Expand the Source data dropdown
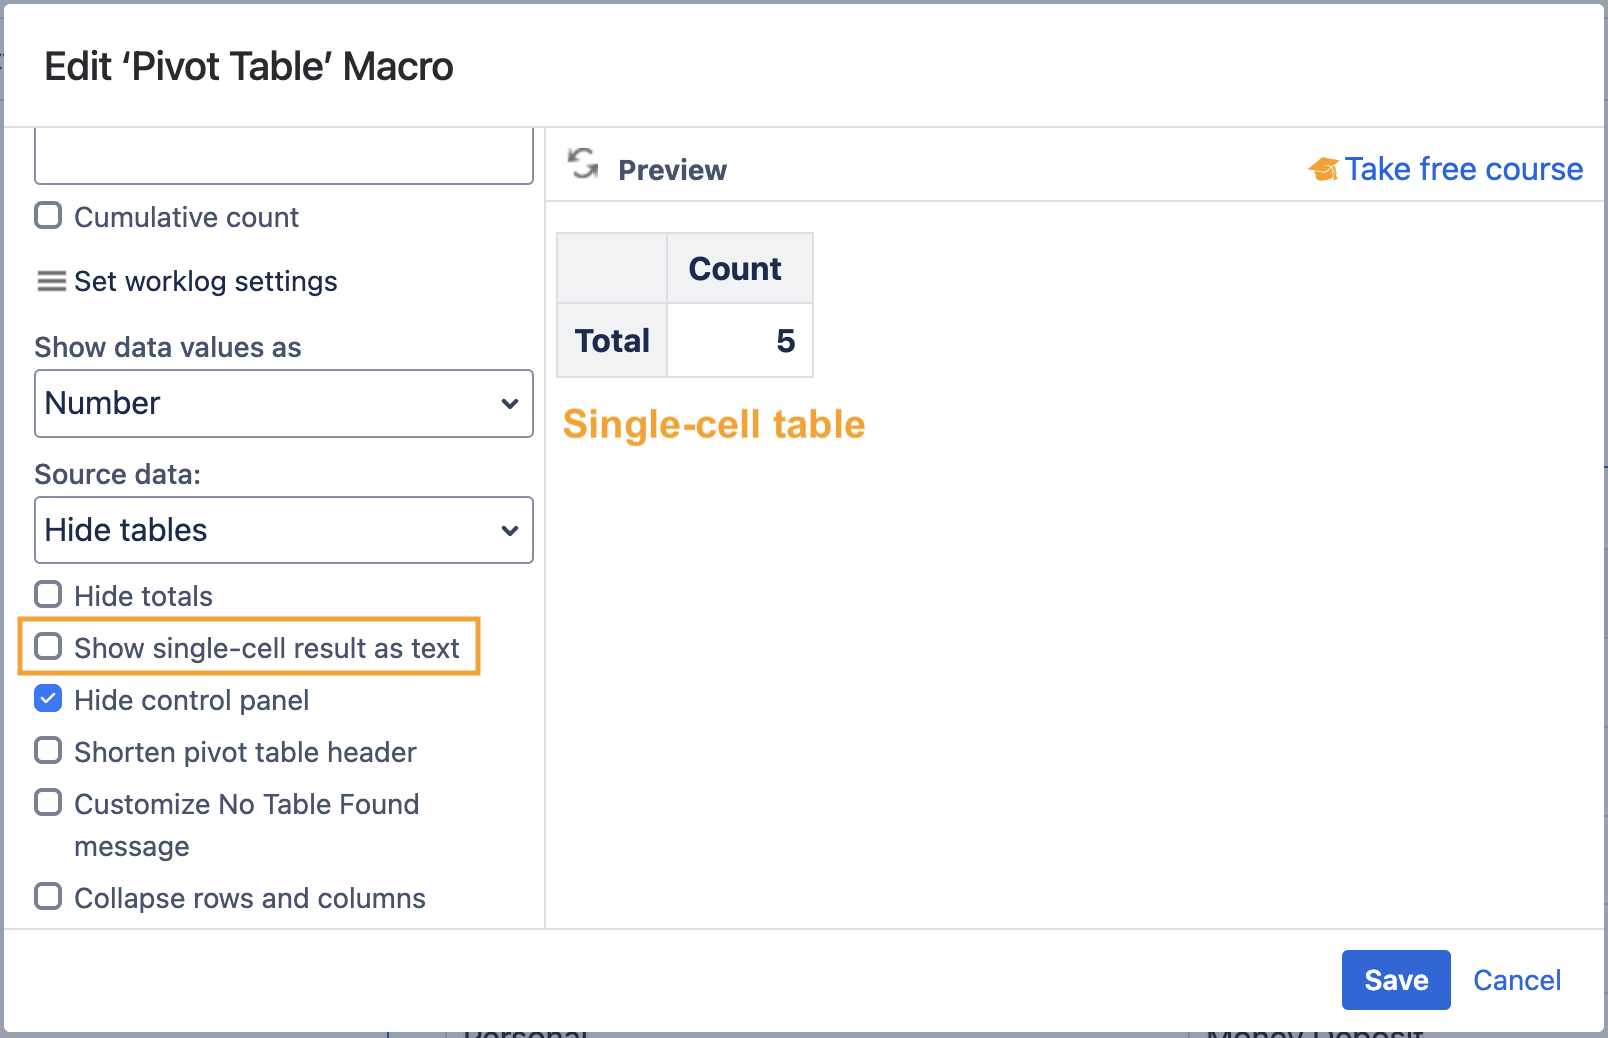The image size is (1608, 1038). [283, 530]
